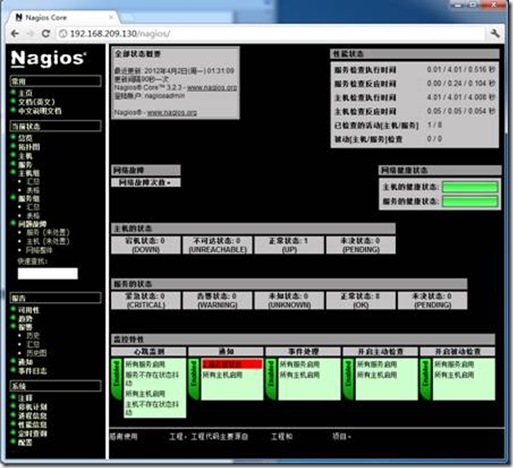Toggle the Enabled badge under 开启主动检查
This screenshot has height=468, width=513.
coord(348,379)
